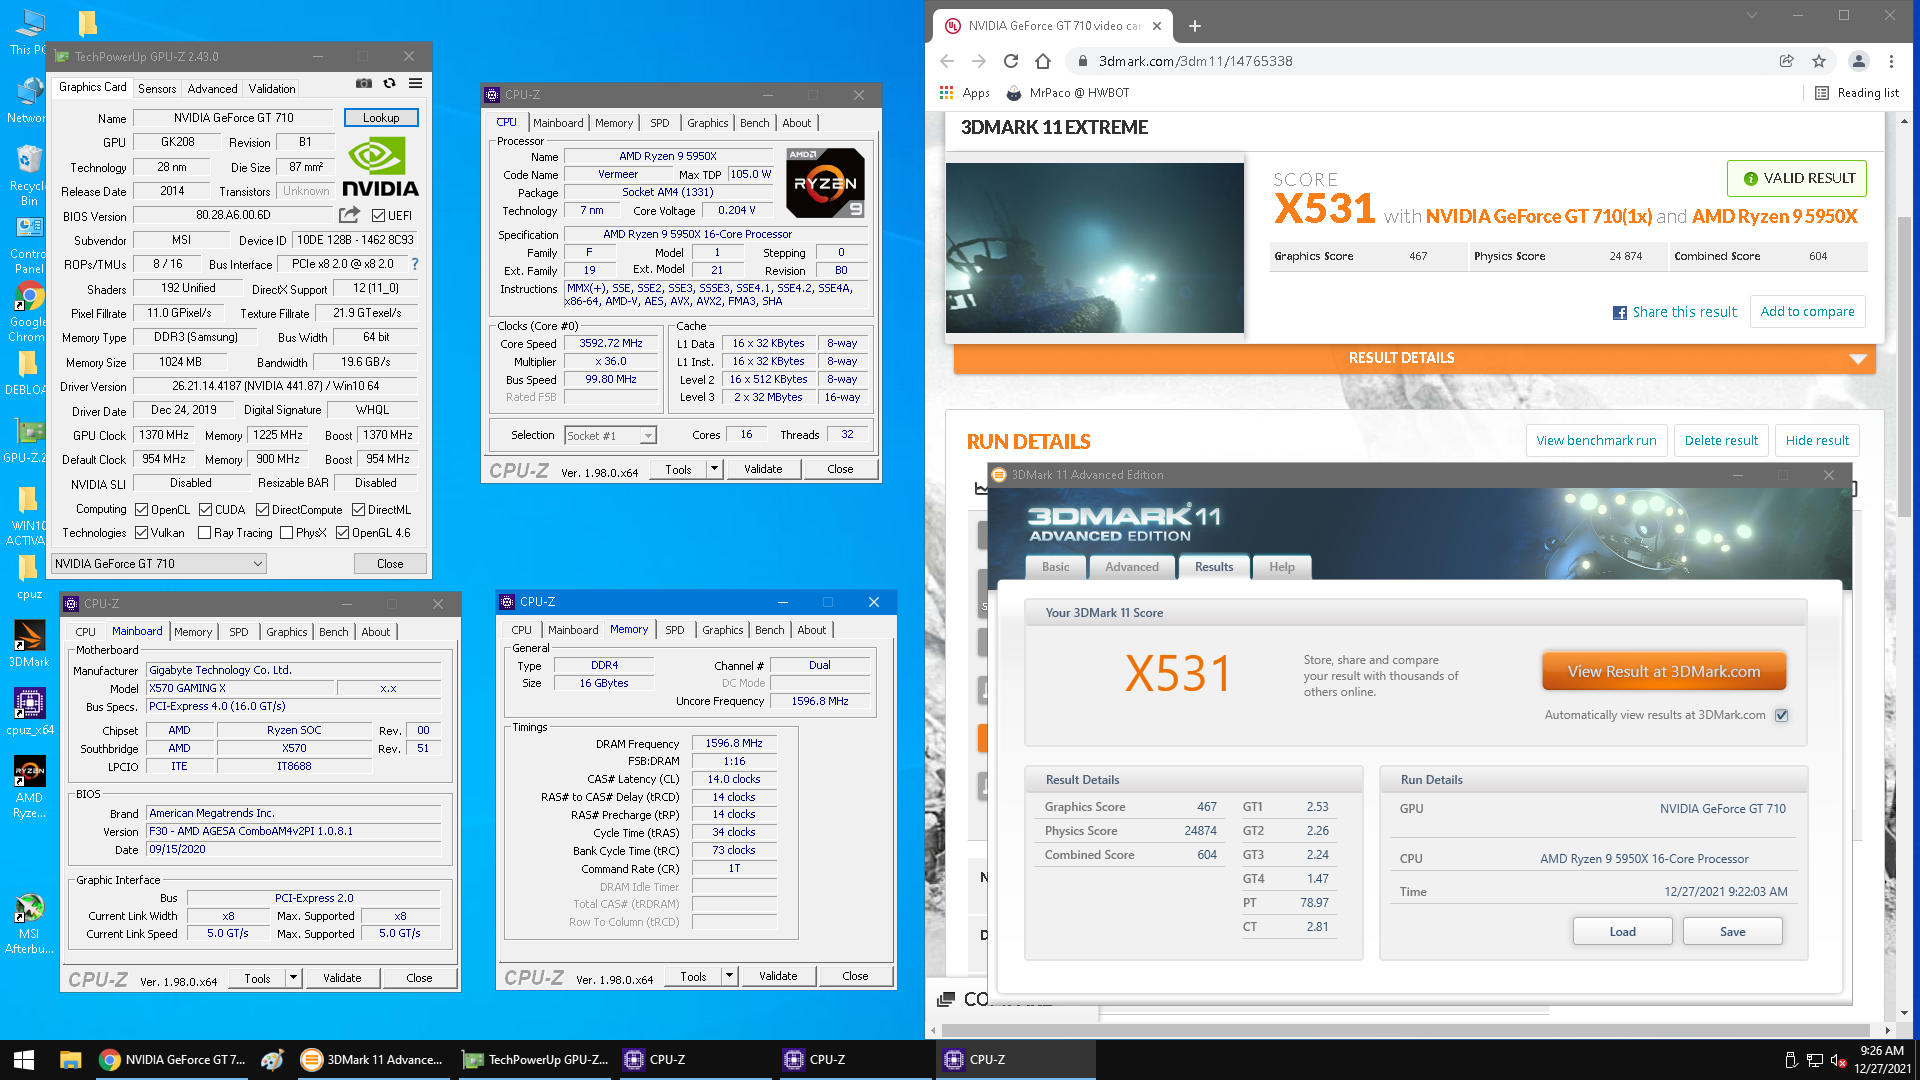Bookmark this page with the star icon
This screenshot has width=1920, height=1080.
tap(1819, 61)
